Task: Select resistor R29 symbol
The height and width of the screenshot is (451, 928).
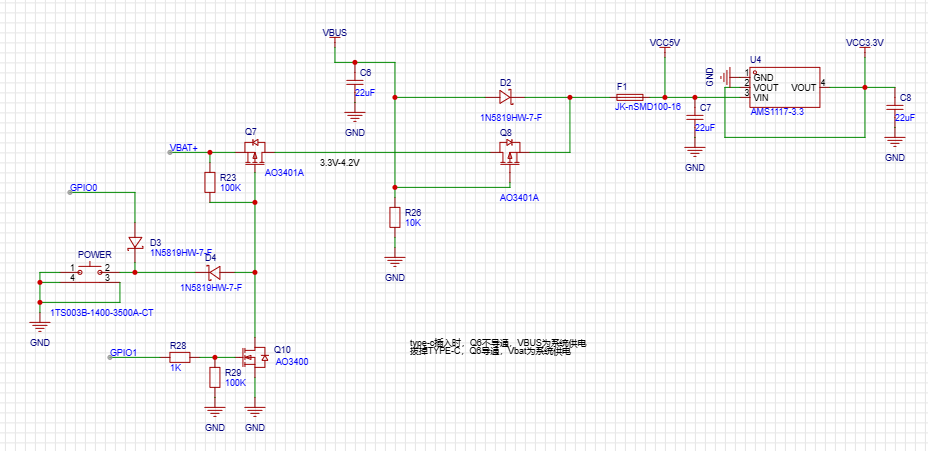Action: pyautogui.click(x=215, y=377)
